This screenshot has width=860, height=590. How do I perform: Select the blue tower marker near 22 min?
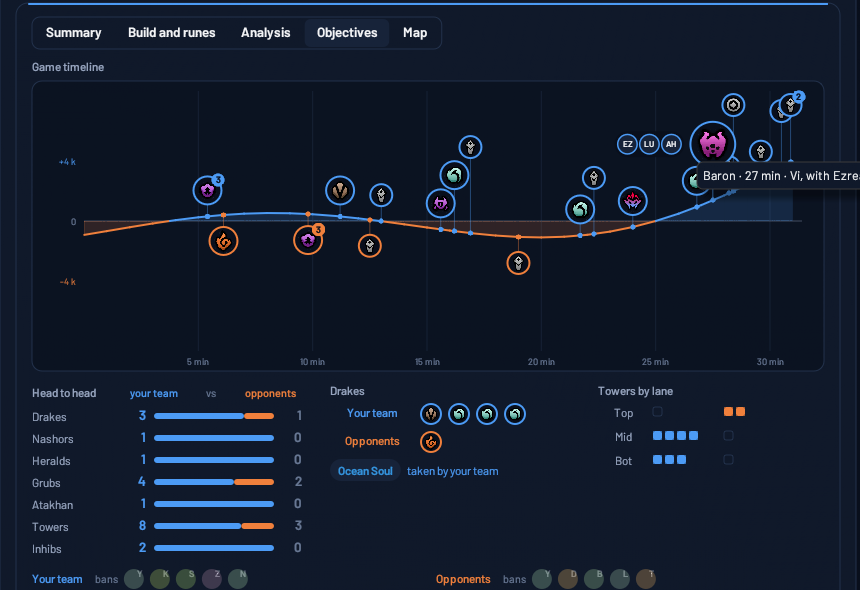tap(594, 178)
